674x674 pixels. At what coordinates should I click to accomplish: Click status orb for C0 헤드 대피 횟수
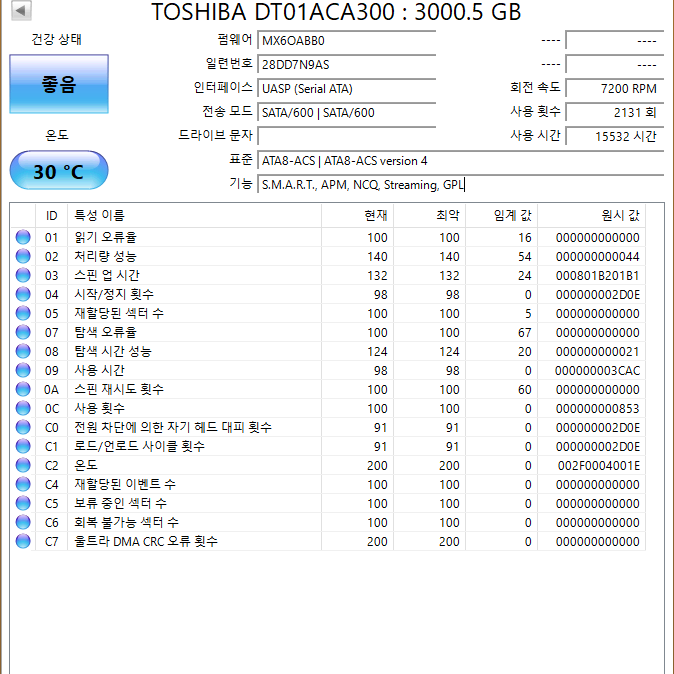pos(23,427)
